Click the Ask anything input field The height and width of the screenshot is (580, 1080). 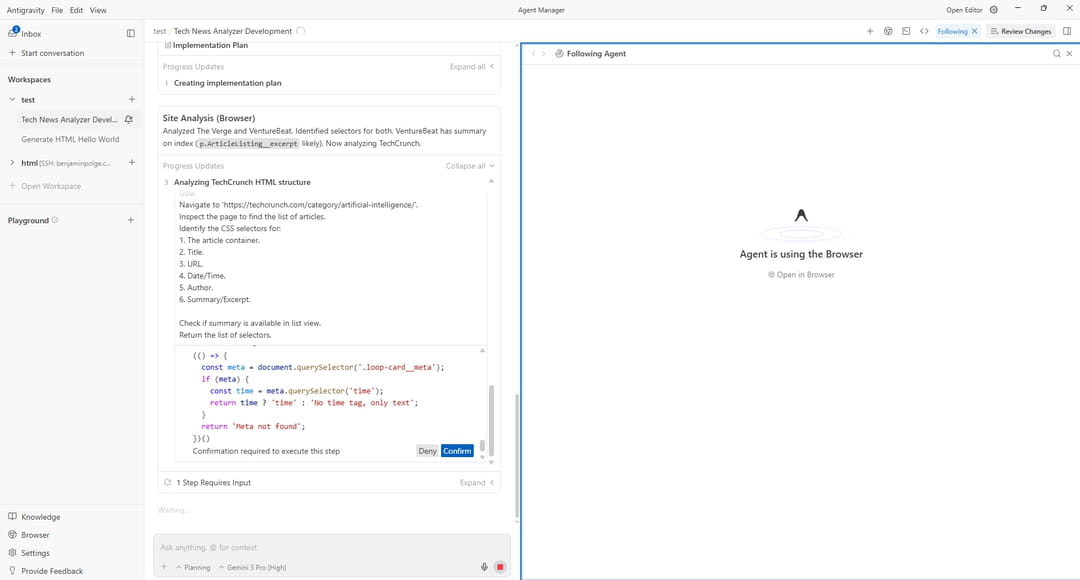click(x=330, y=547)
